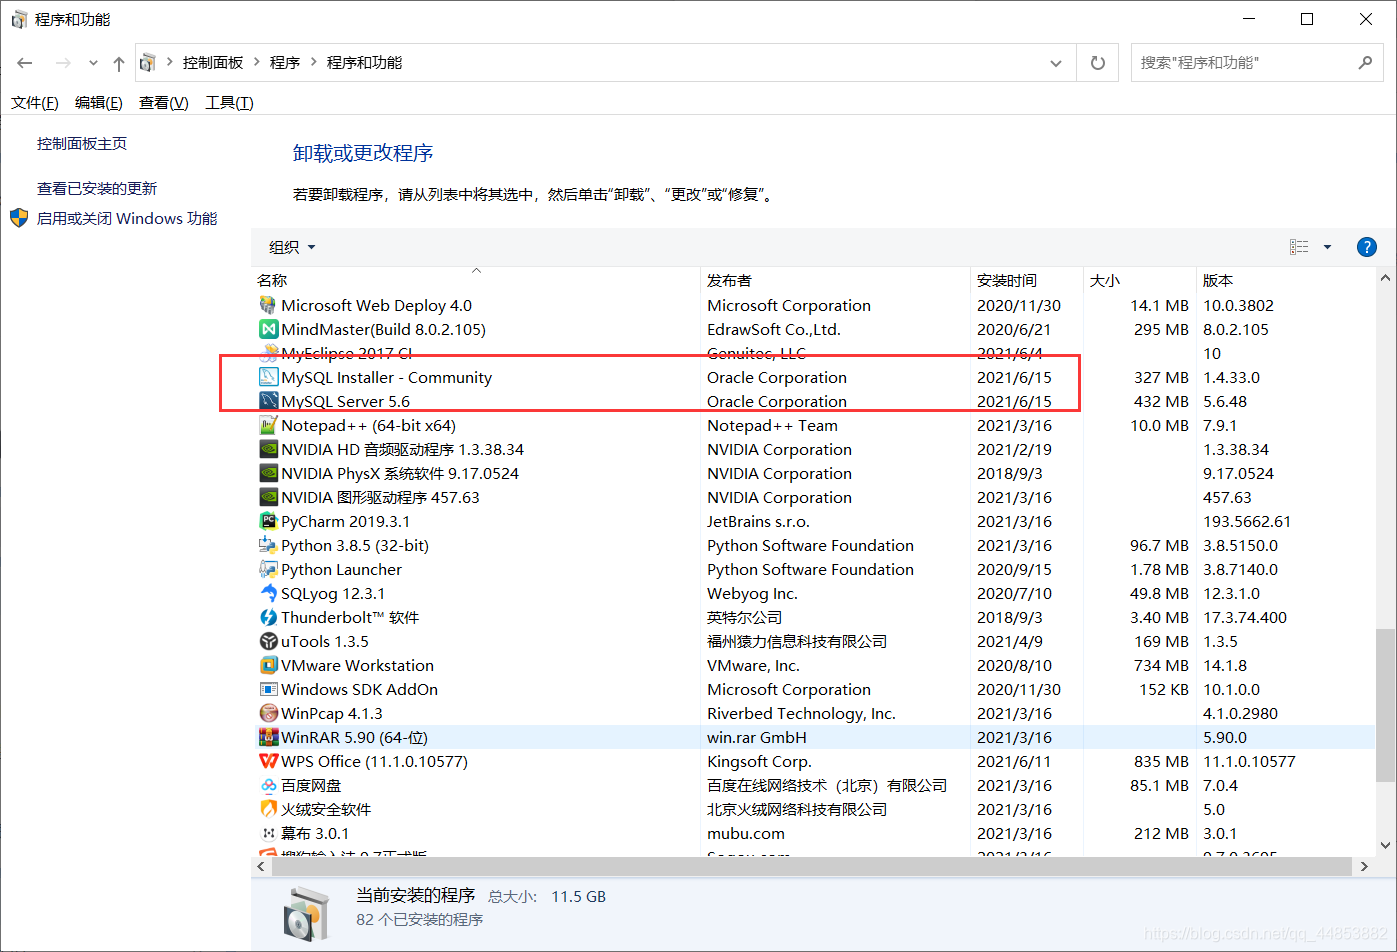Screen dimensions: 1397x952
Task: Open the view options dropdown arrow
Action: [1327, 247]
